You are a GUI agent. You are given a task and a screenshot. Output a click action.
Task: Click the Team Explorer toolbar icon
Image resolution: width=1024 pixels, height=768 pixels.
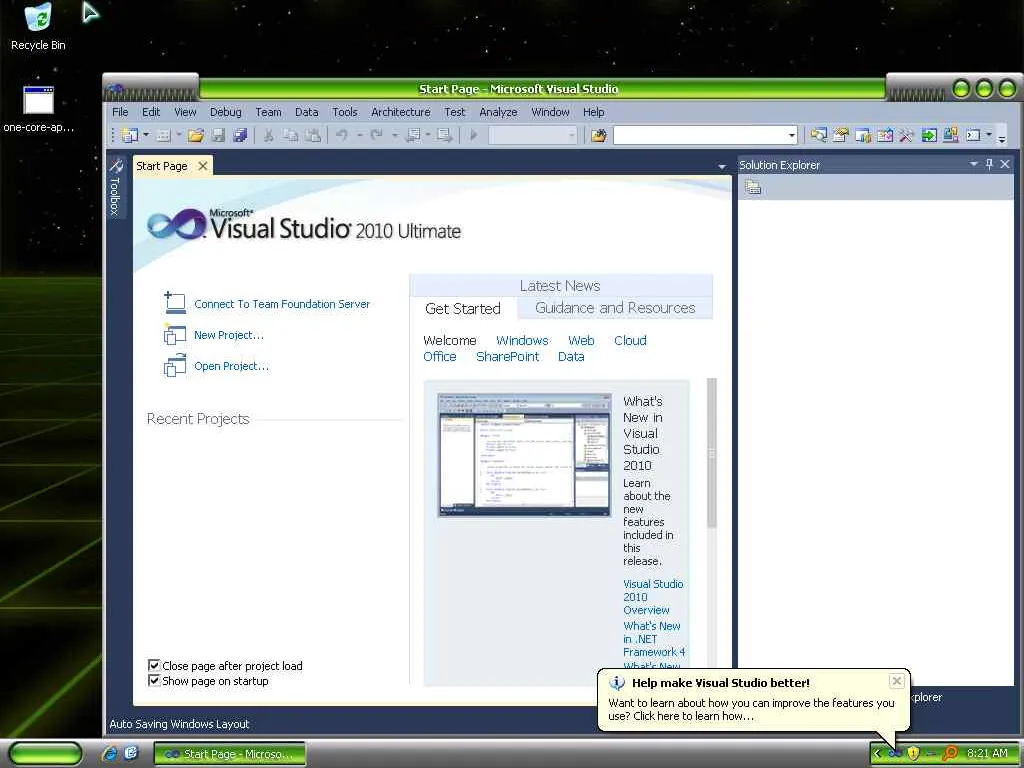tap(885, 135)
